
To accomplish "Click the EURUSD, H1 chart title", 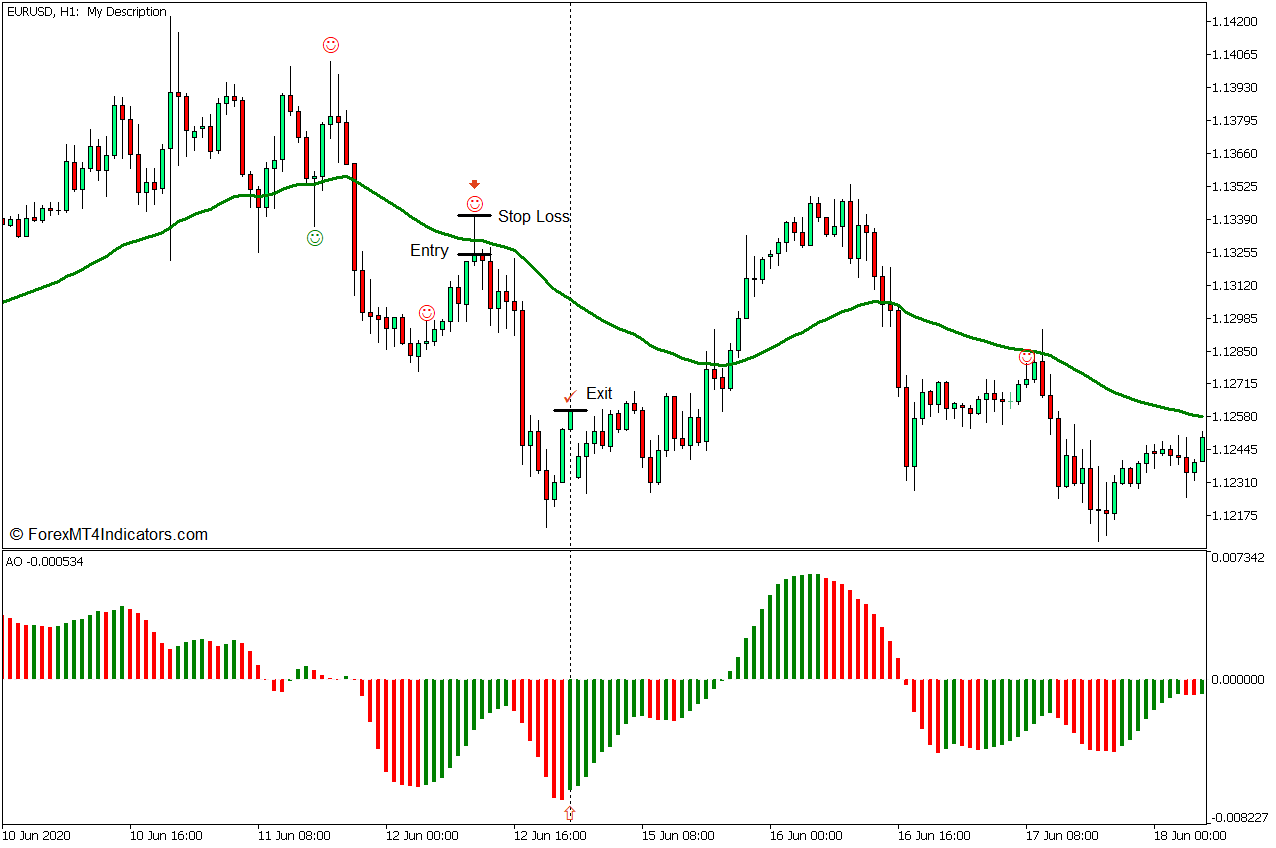I will pyautogui.click(x=87, y=12).
